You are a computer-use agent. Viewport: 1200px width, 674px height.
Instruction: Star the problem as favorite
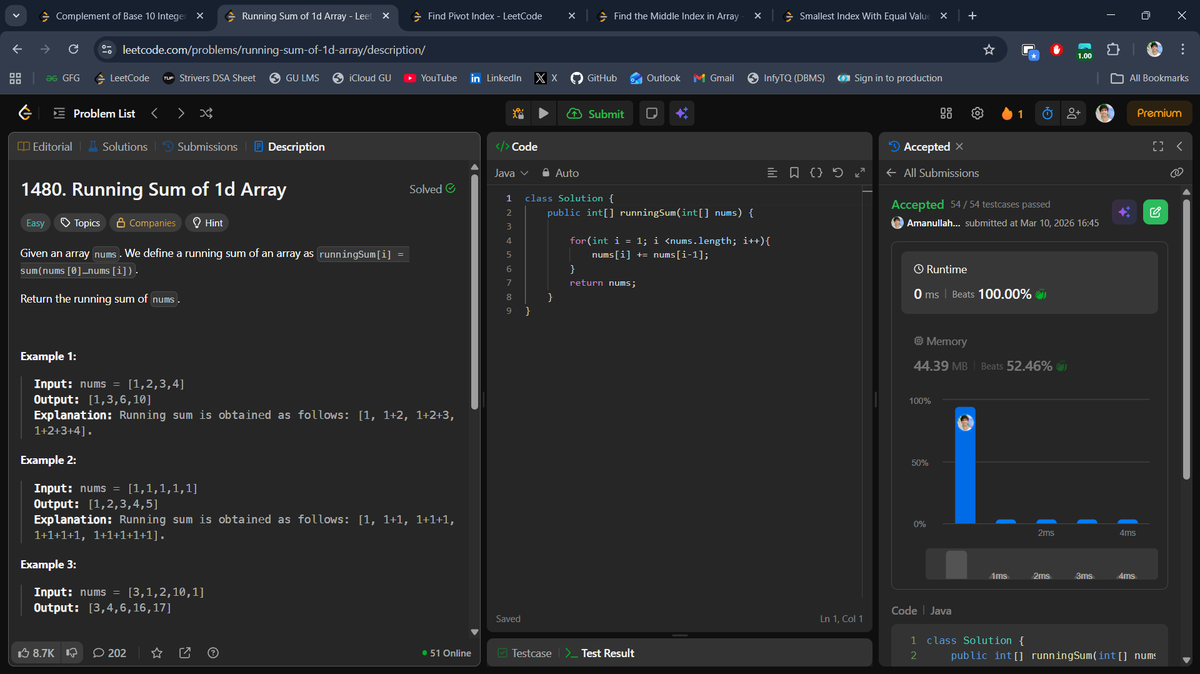point(156,653)
